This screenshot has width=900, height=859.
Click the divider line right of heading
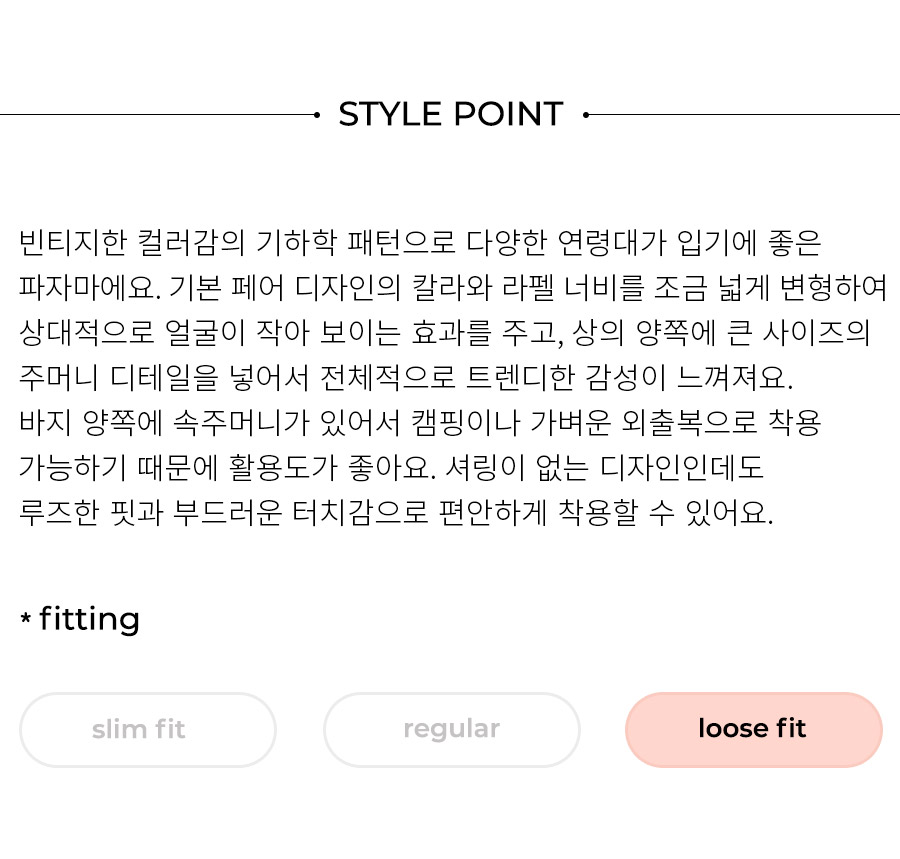(x=744, y=115)
